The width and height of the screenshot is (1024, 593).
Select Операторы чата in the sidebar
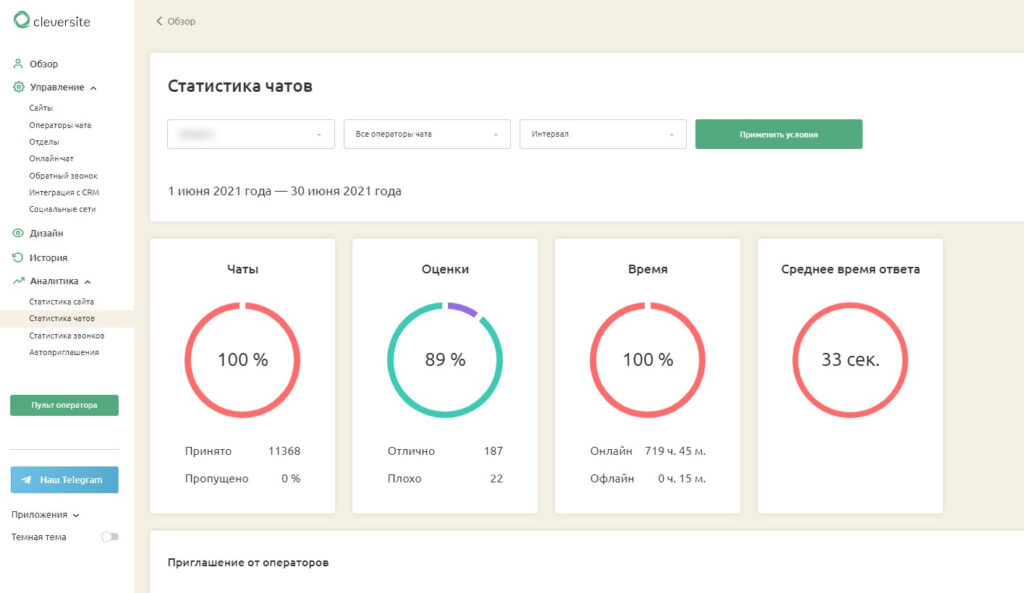tap(60, 125)
